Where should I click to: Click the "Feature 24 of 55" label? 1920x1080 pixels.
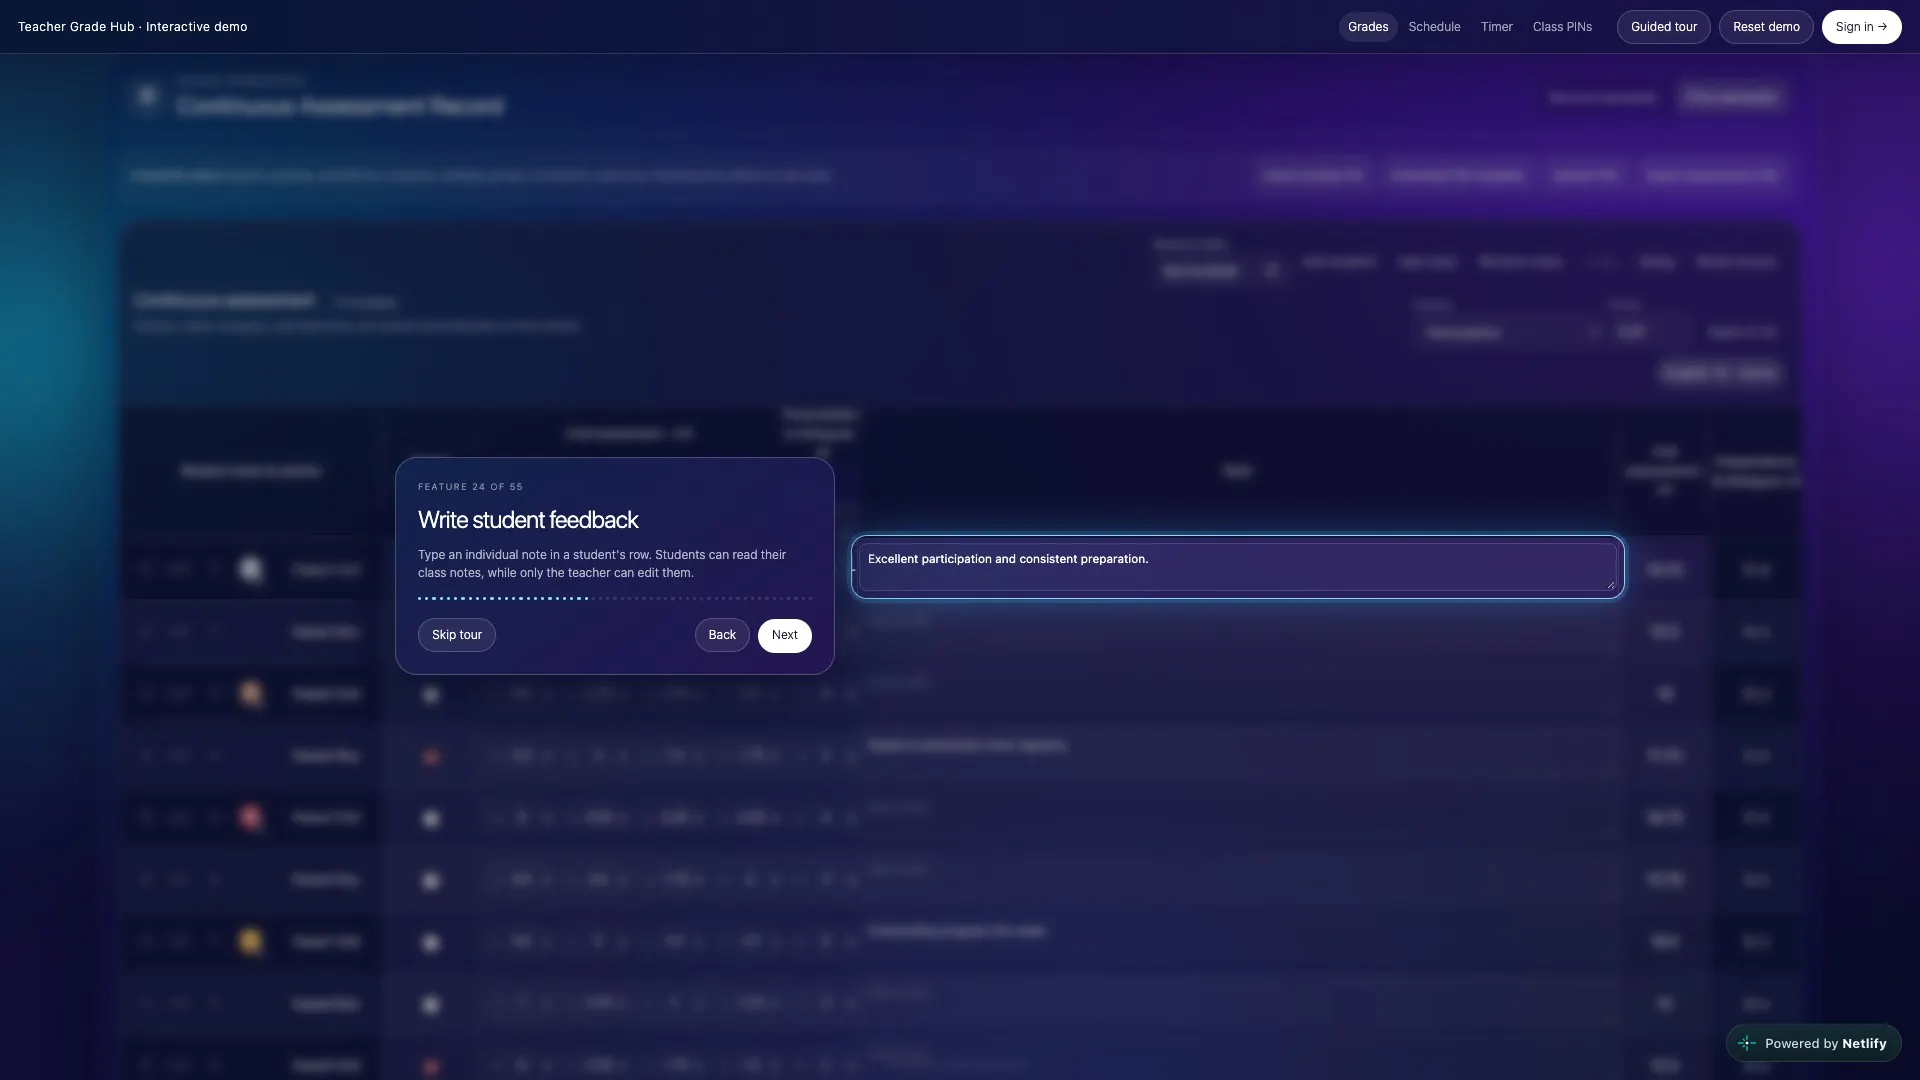[x=470, y=487]
